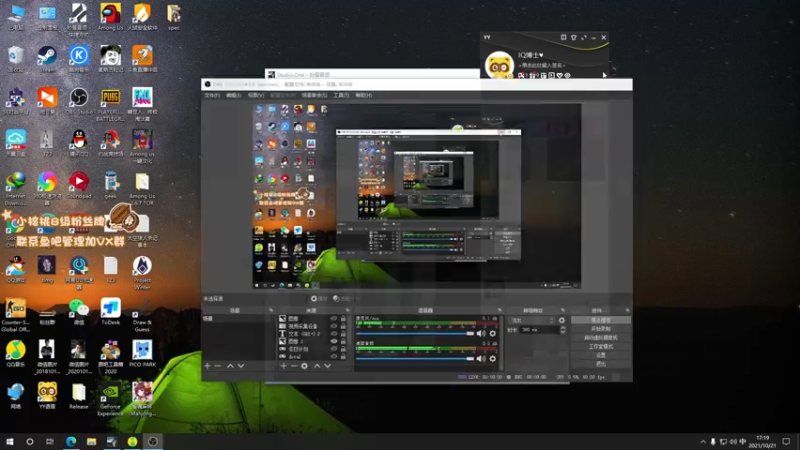Toggle the lock on the 图像 2 source
This screenshot has height=450, width=800.
pyautogui.click(x=343, y=341)
